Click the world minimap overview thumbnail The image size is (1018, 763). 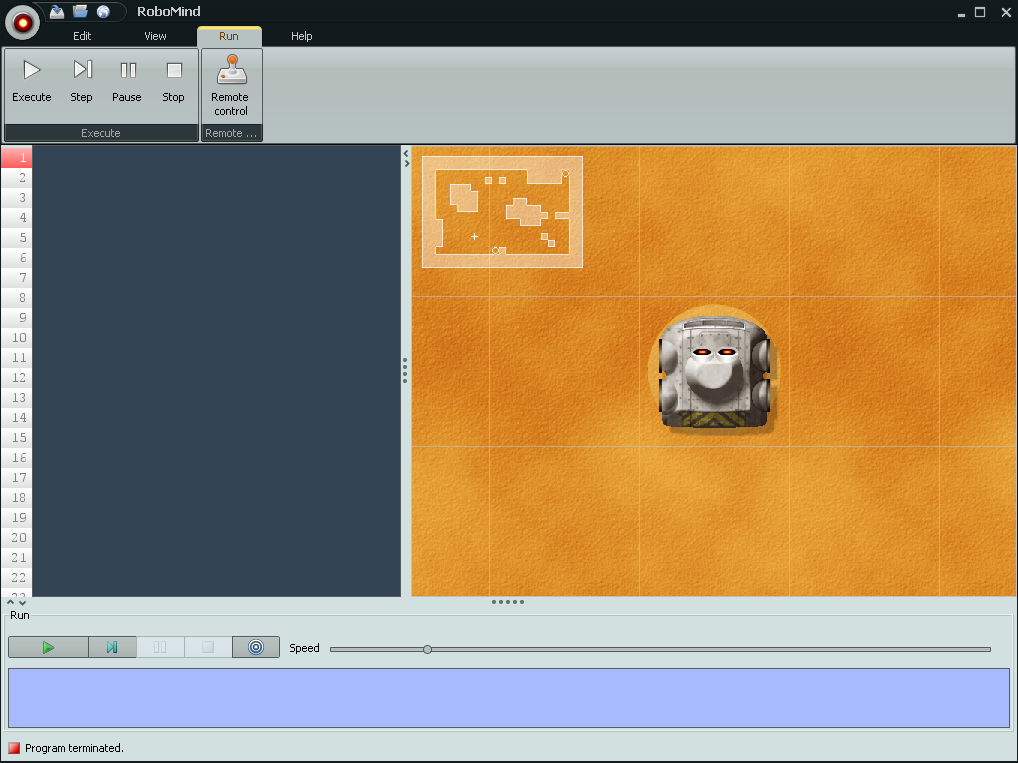(x=502, y=212)
